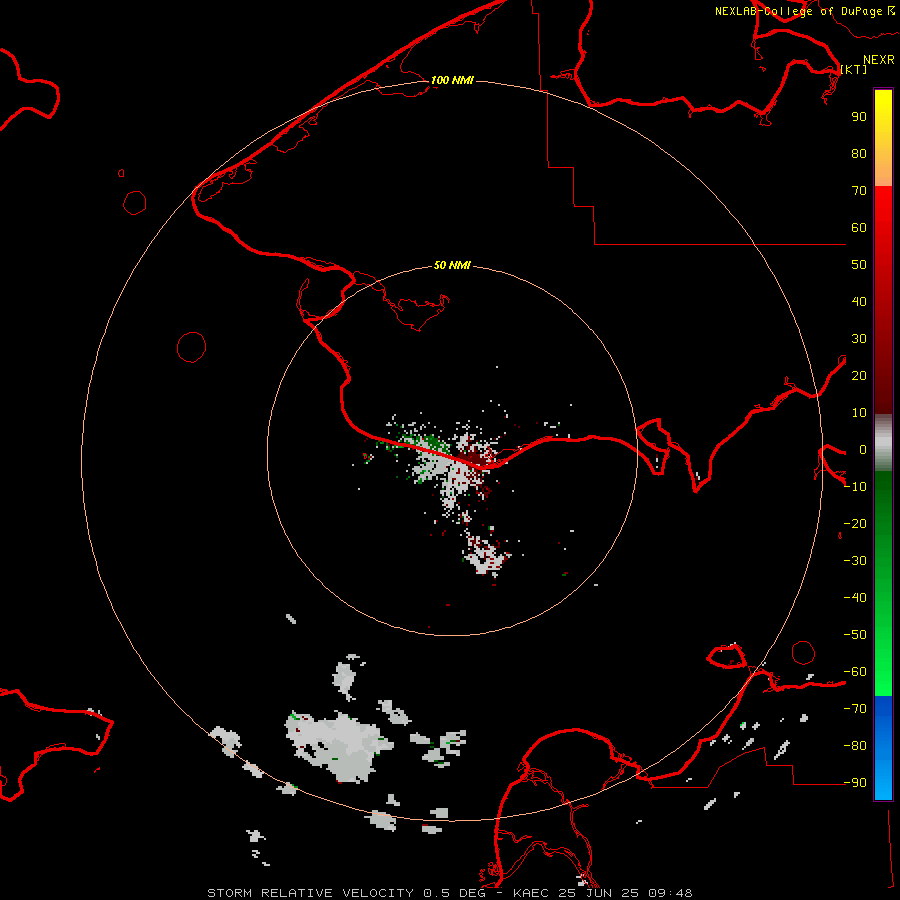Click the positive 70 scale value
The height and width of the screenshot is (900, 900).
[859, 191]
